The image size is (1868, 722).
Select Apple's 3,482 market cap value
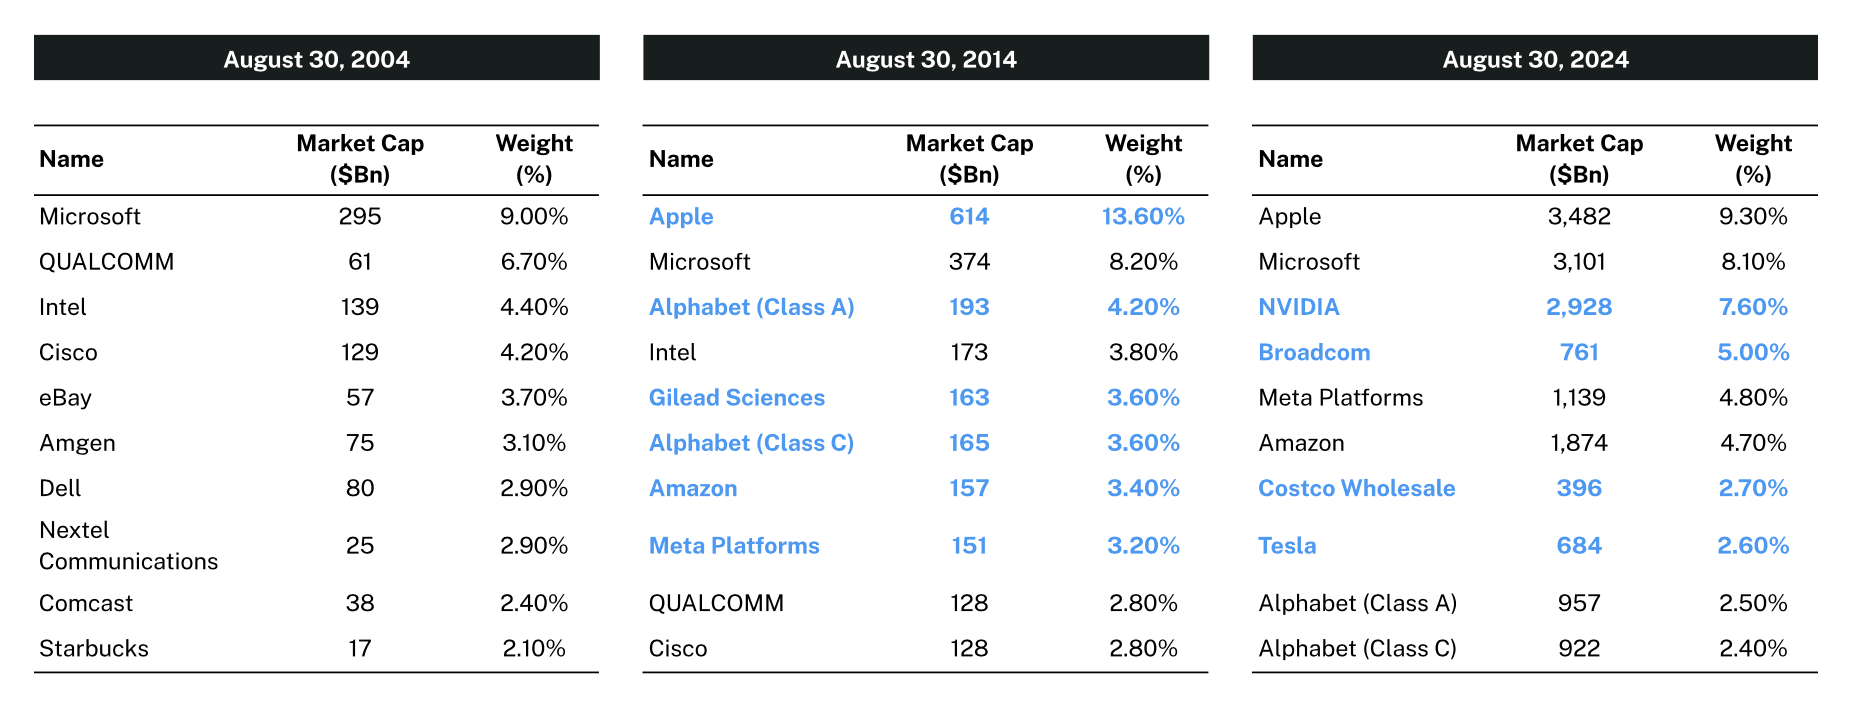tap(1579, 217)
